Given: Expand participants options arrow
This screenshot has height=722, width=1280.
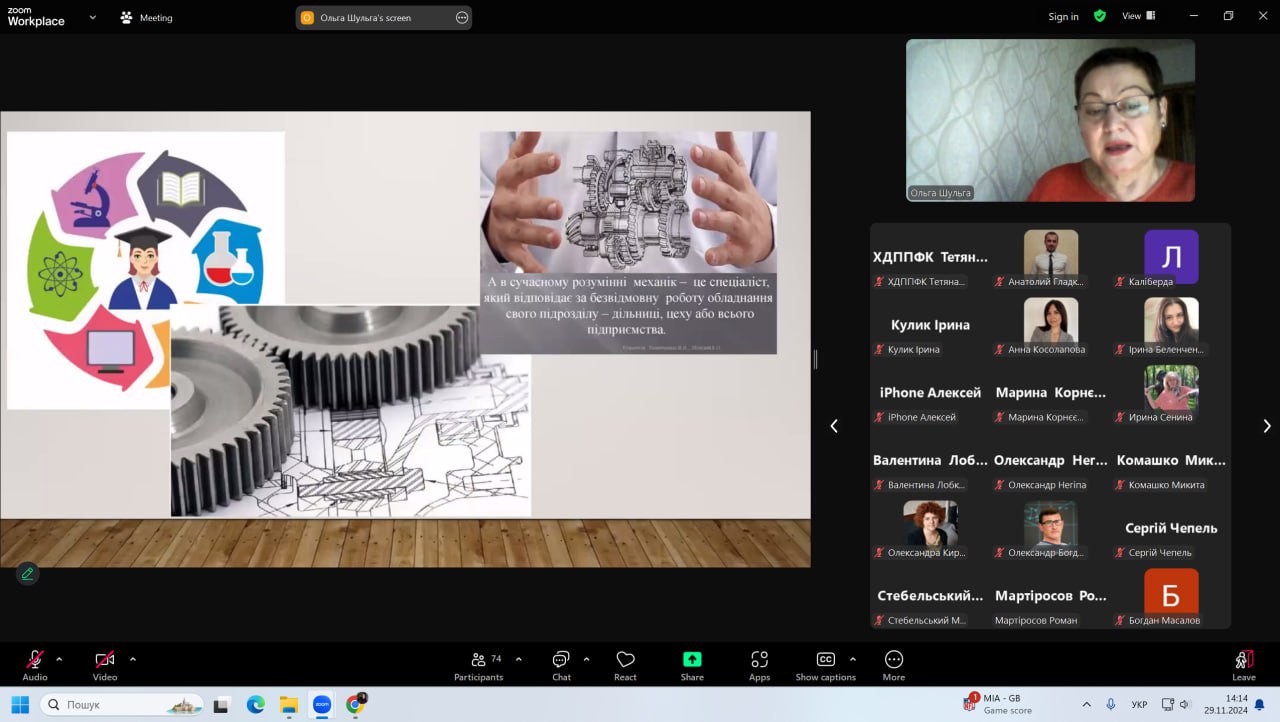Looking at the screenshot, I should tap(518, 659).
